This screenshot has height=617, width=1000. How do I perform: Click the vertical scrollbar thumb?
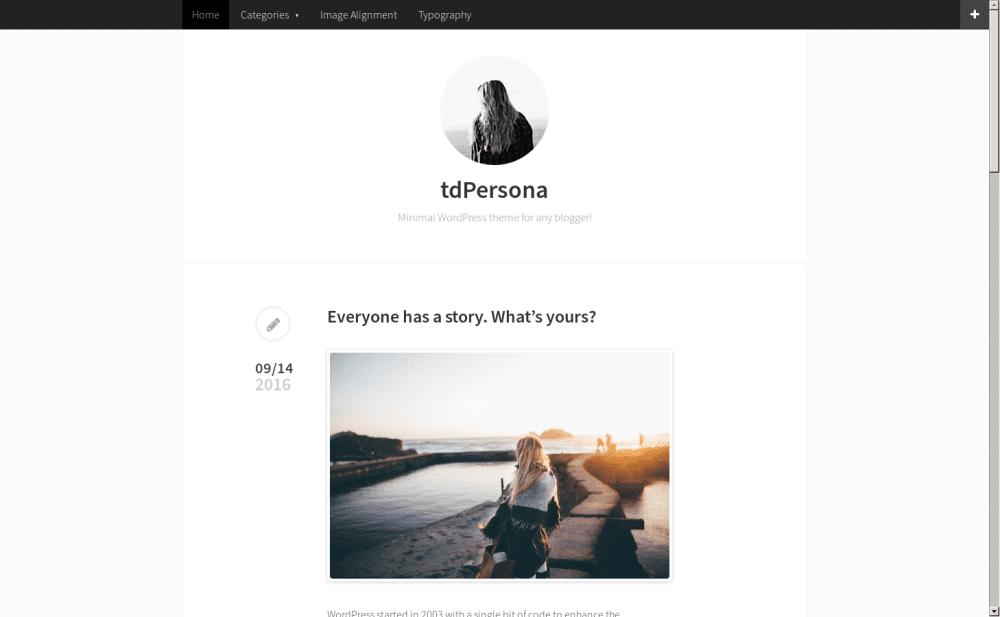(994, 90)
